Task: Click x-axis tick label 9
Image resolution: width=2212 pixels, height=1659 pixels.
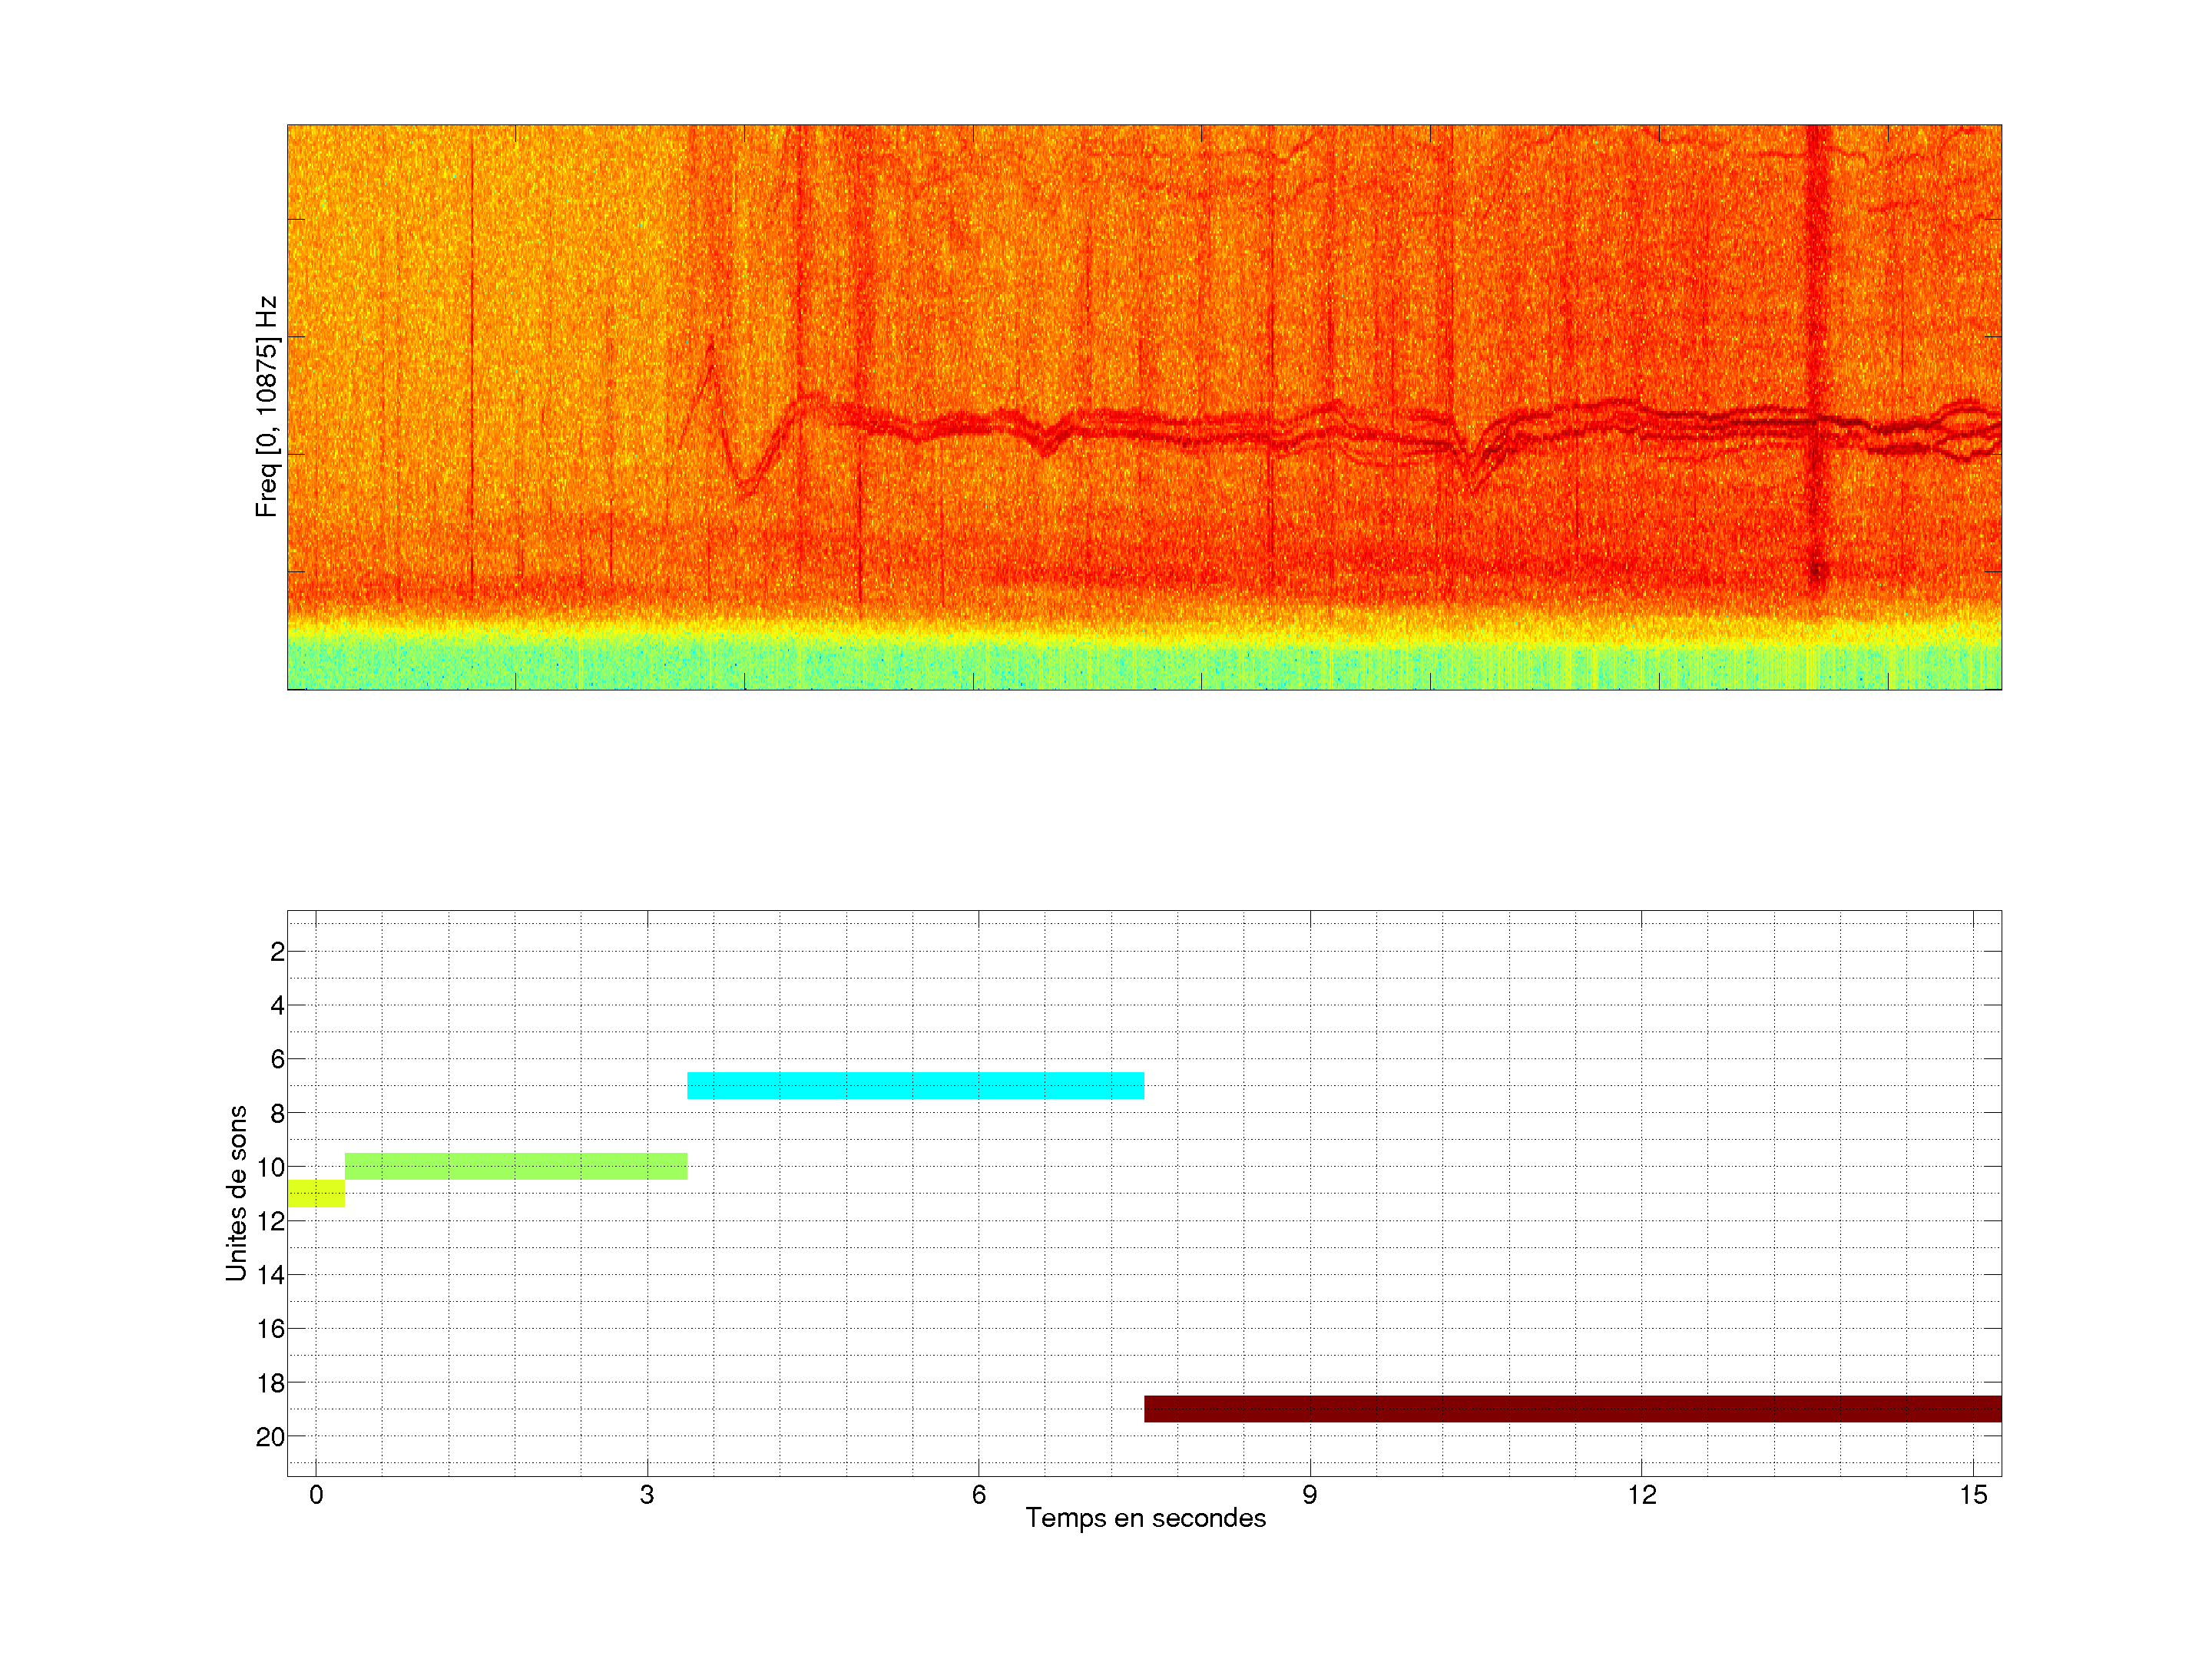Action: [x=1309, y=1495]
